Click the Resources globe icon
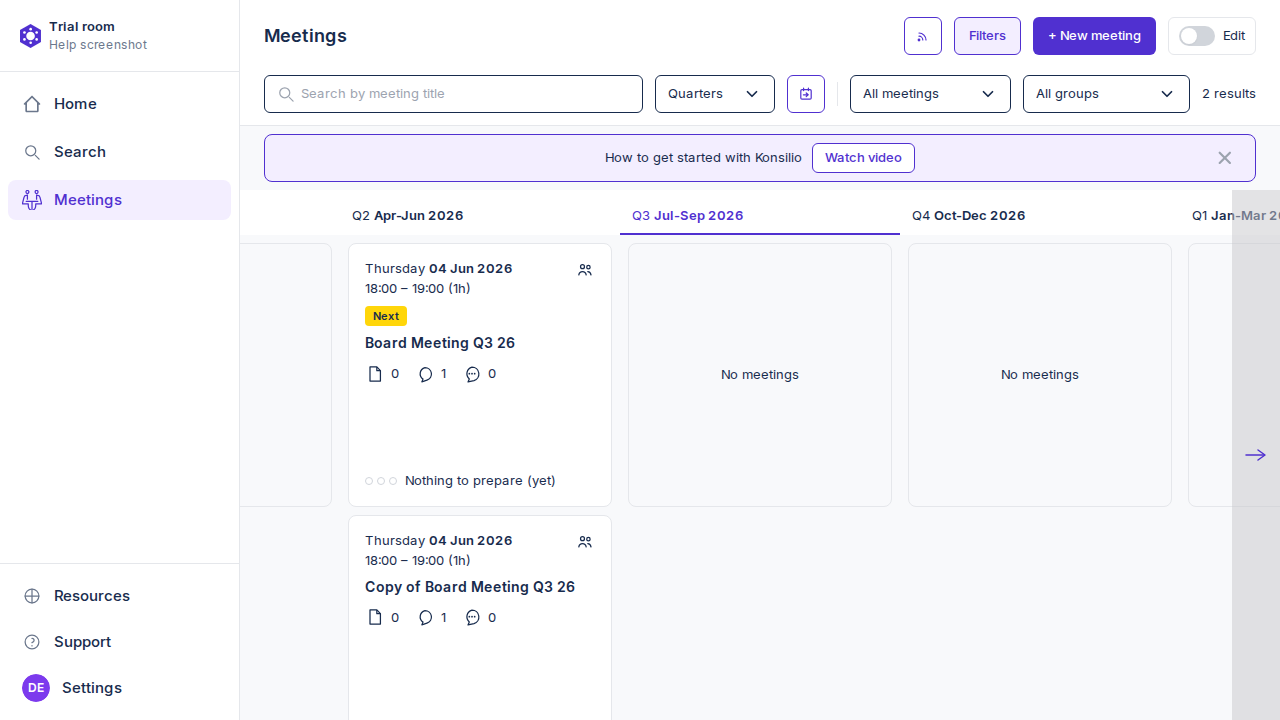 coord(32,596)
